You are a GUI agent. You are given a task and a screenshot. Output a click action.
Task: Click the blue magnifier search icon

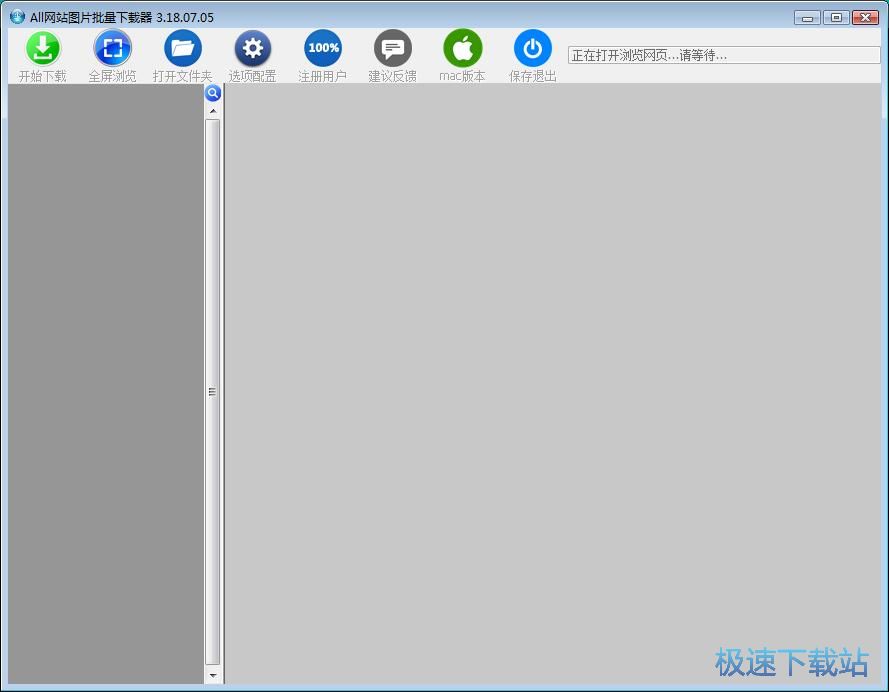(213, 93)
